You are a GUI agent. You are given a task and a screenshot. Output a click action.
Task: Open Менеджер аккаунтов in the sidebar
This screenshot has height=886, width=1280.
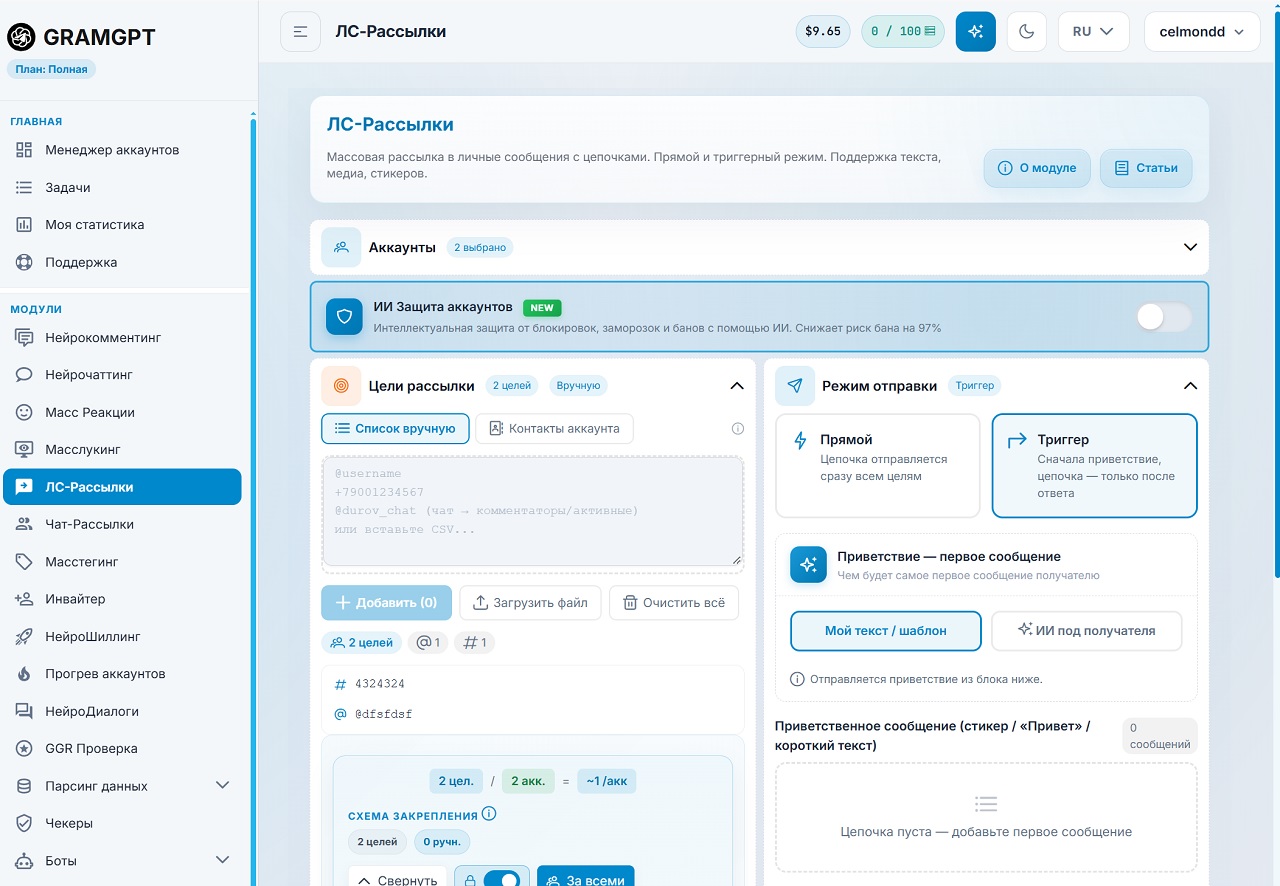(x=122, y=150)
